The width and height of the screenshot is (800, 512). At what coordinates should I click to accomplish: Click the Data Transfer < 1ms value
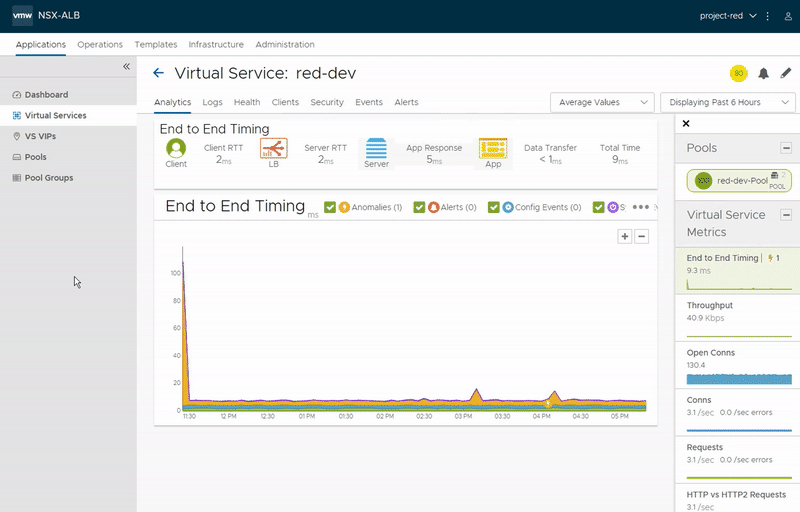coord(551,160)
